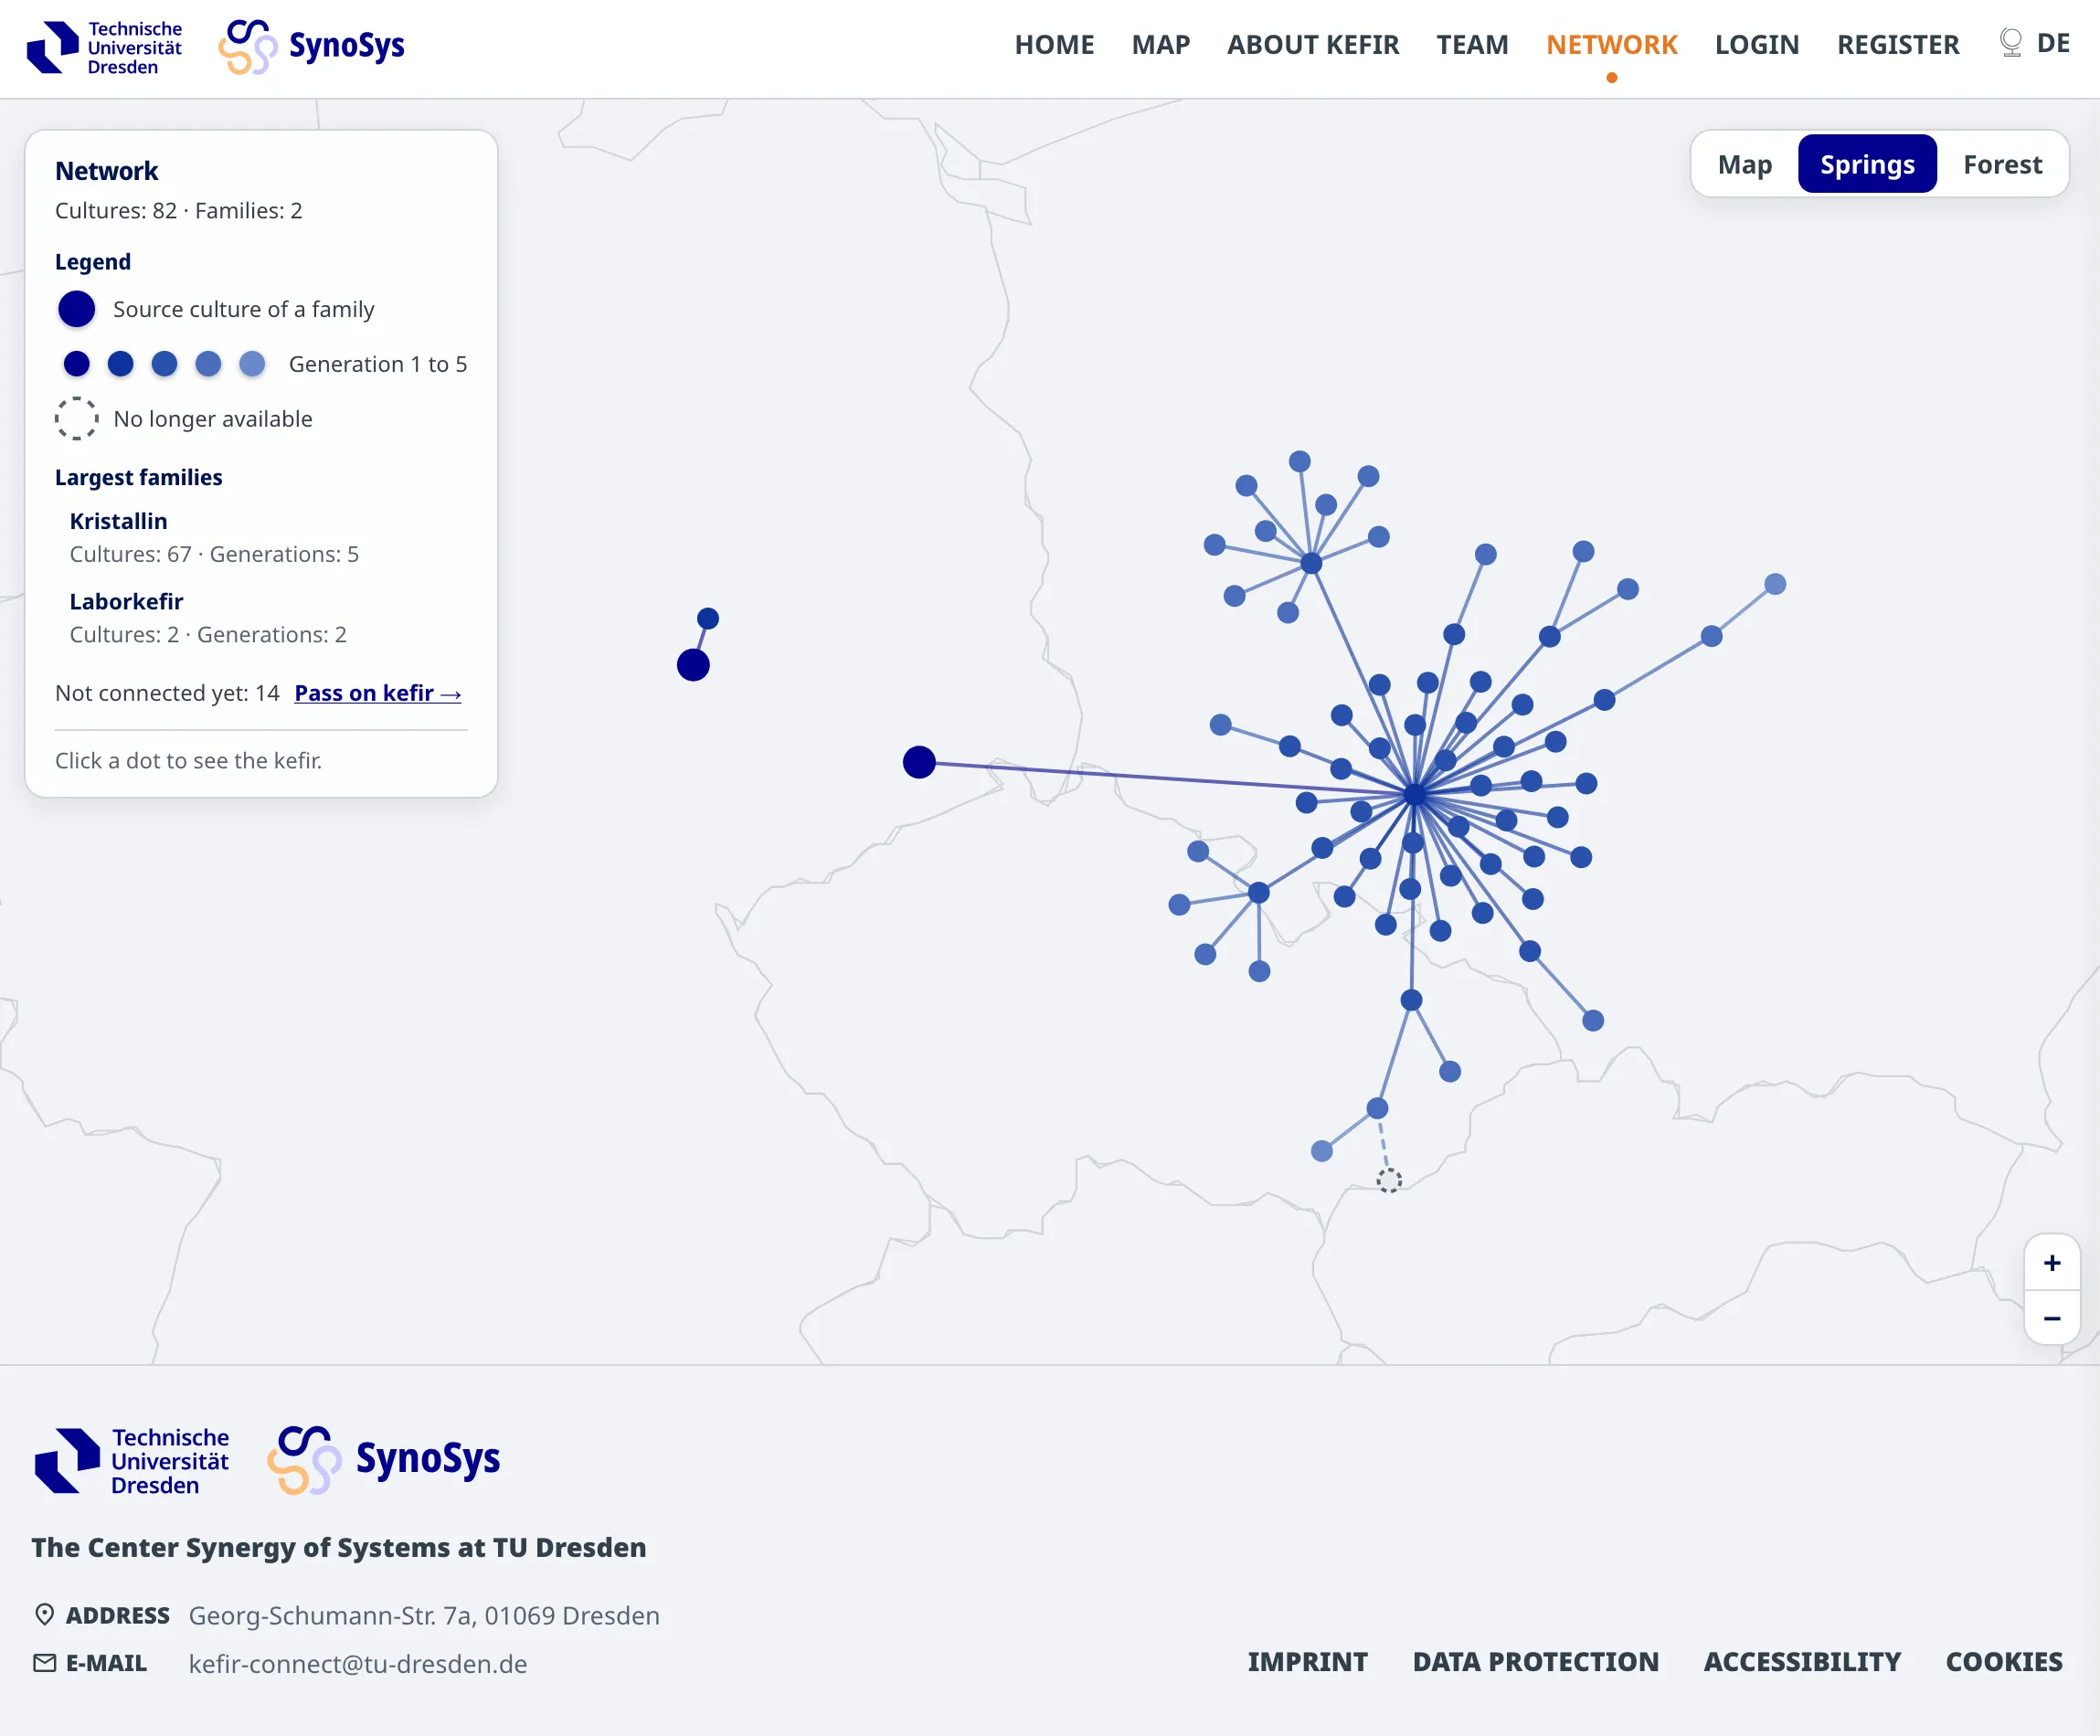Go to the Map menu item

tap(1161, 45)
